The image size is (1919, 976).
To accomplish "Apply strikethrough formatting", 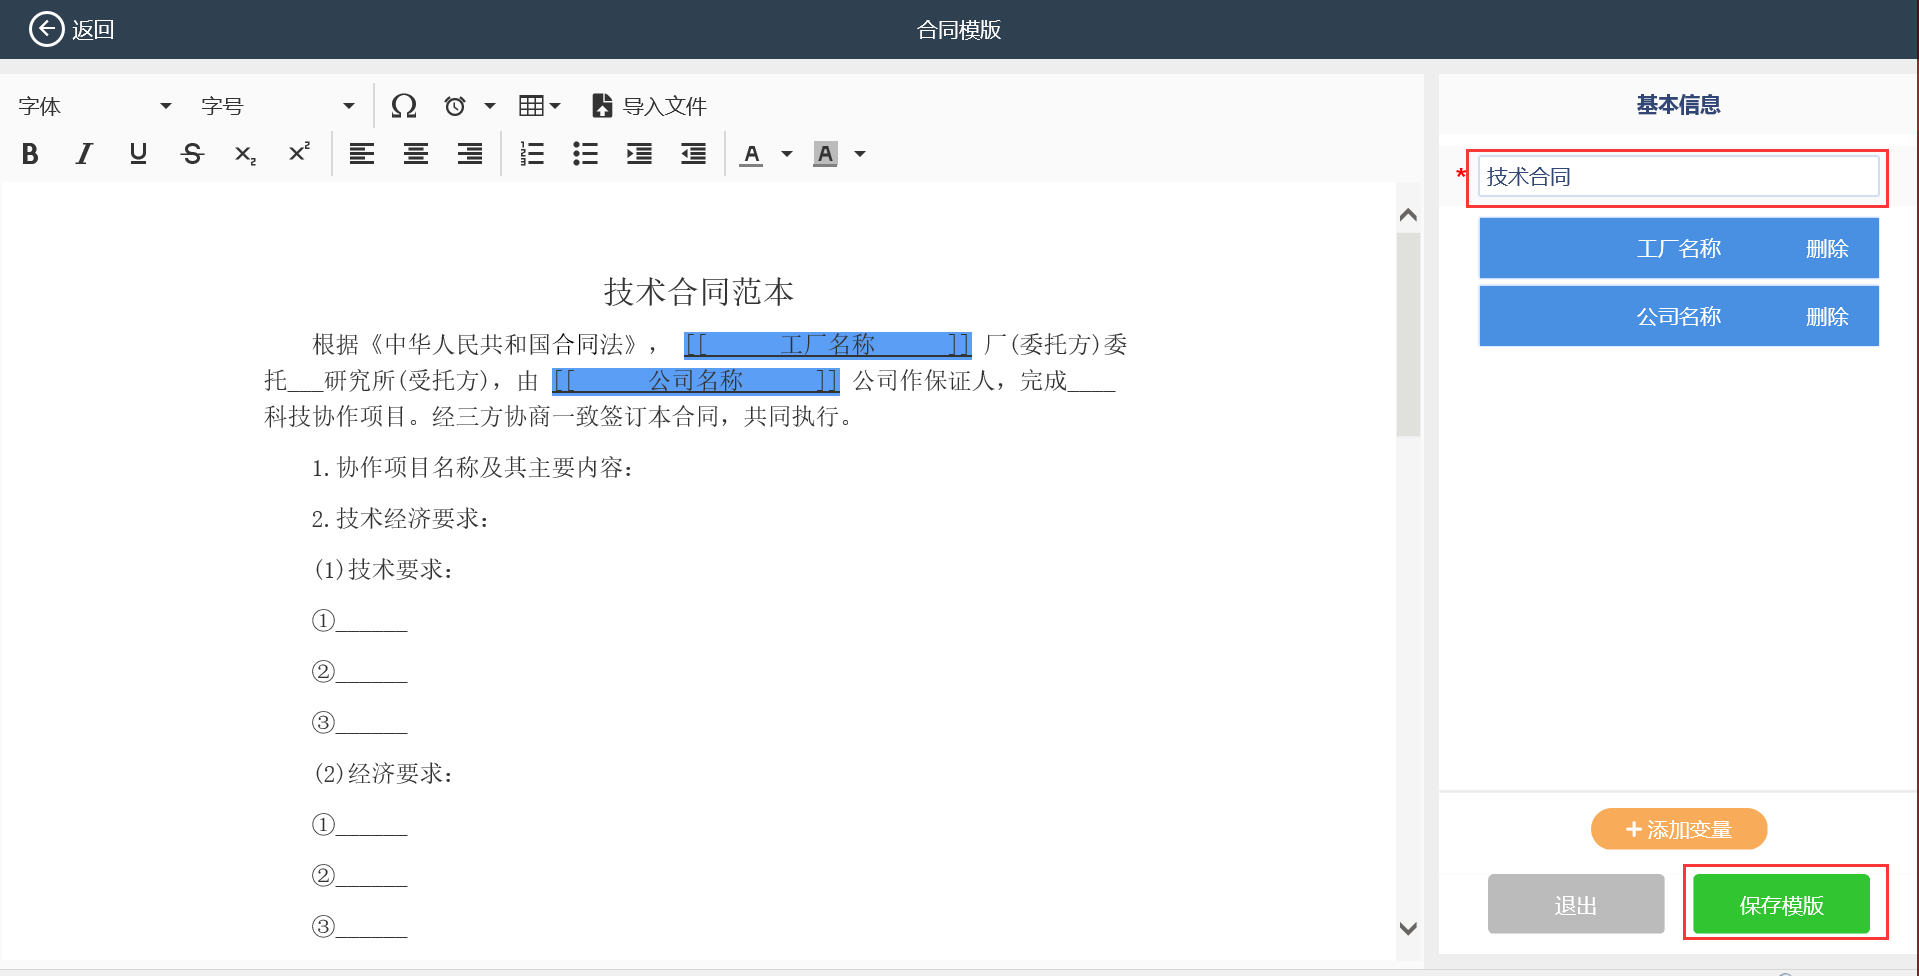I will 192,154.
